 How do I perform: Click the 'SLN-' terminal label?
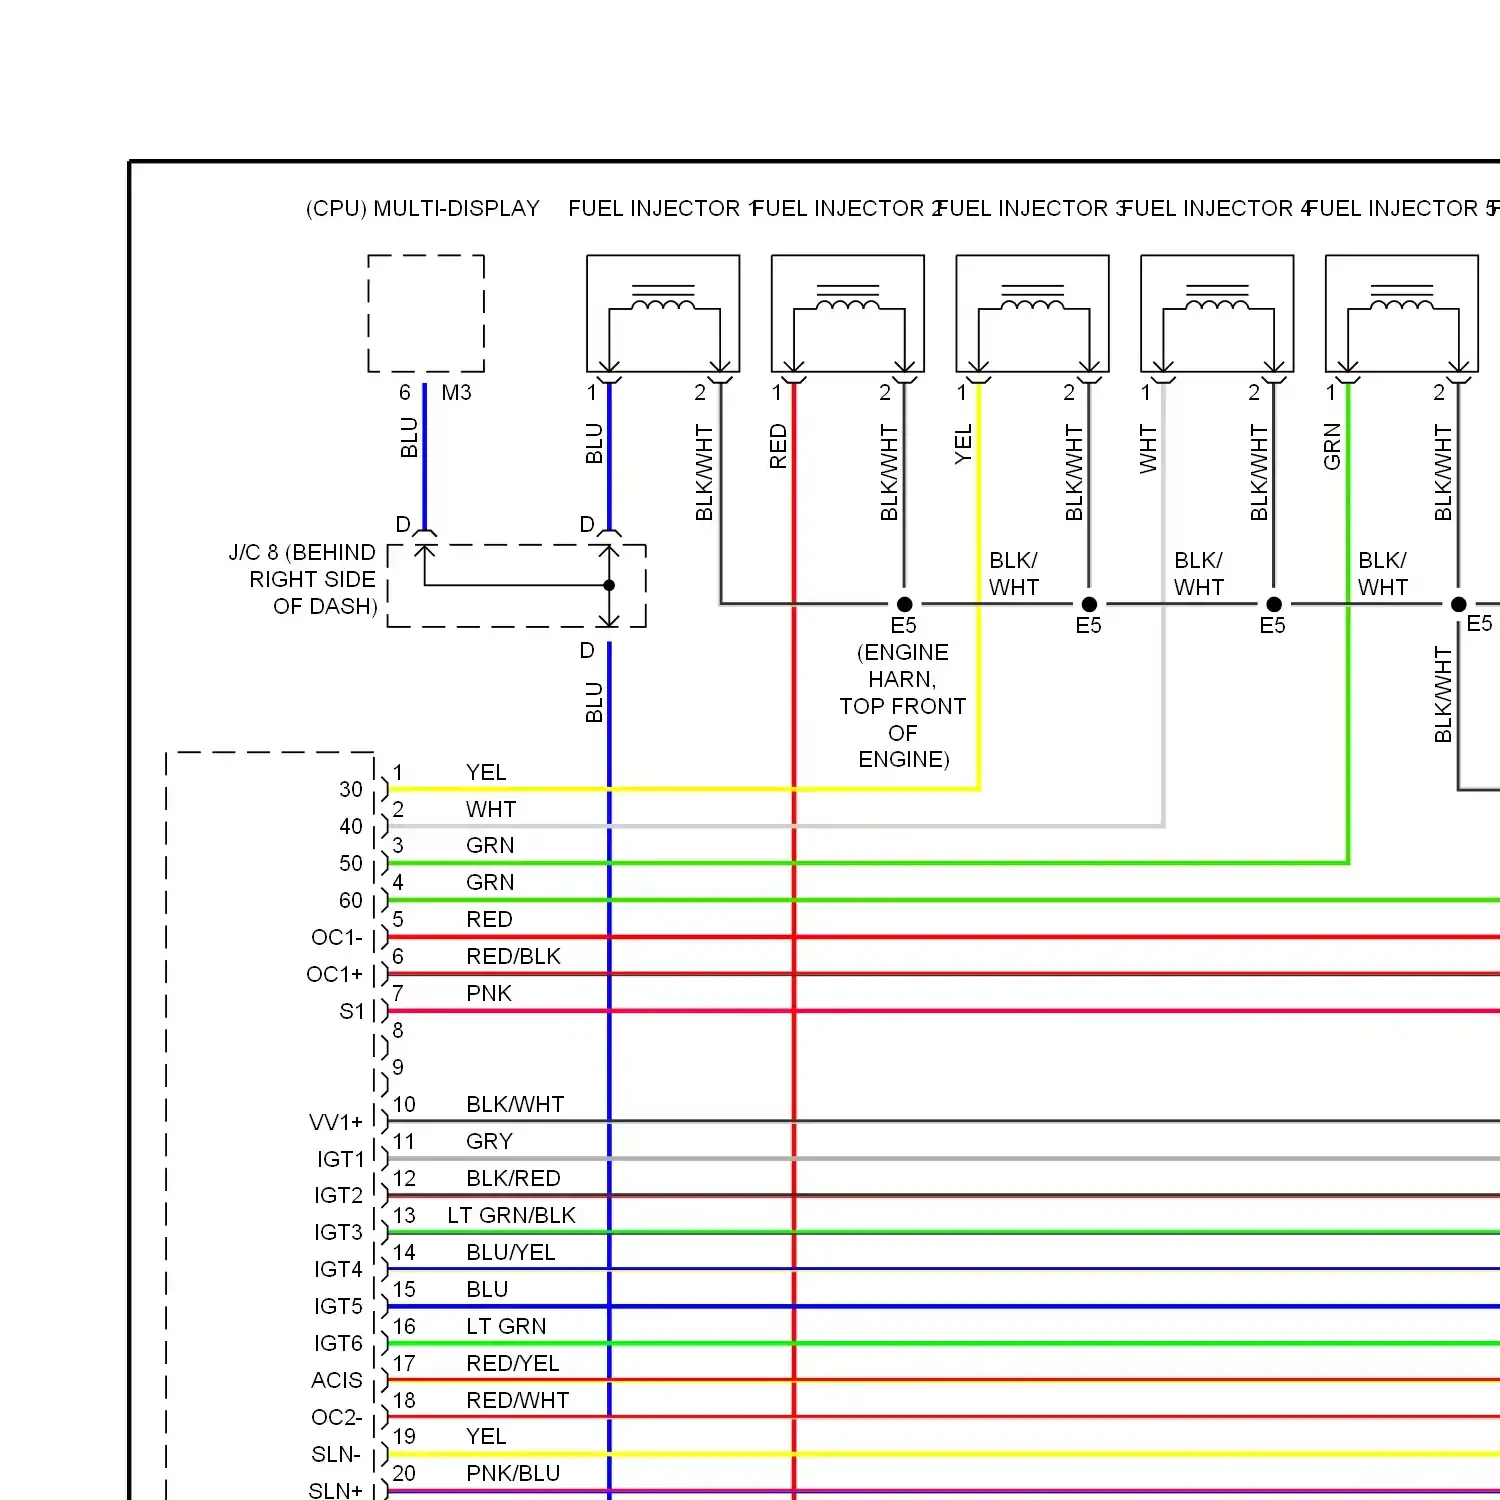[336, 1454]
